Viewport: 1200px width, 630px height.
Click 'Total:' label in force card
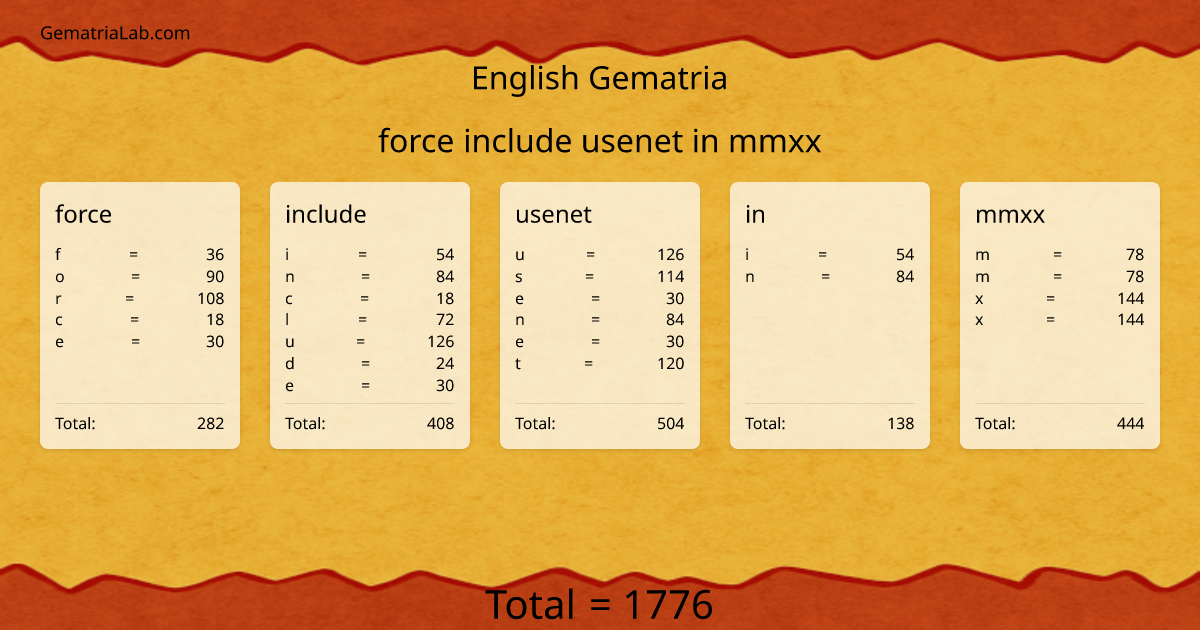[75, 423]
